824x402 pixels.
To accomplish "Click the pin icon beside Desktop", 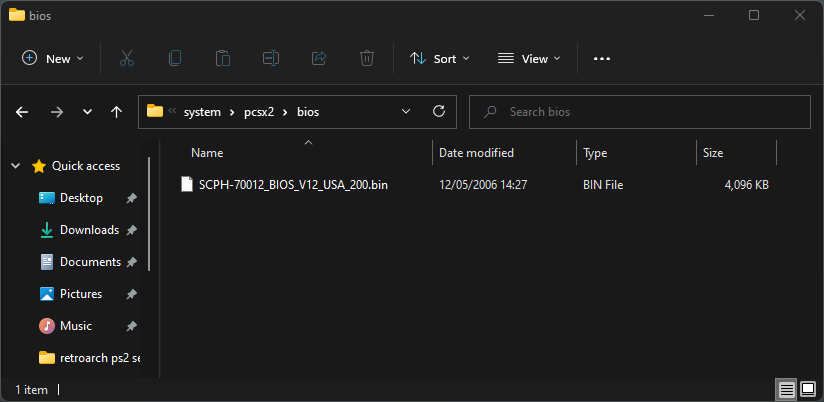I will point(131,198).
